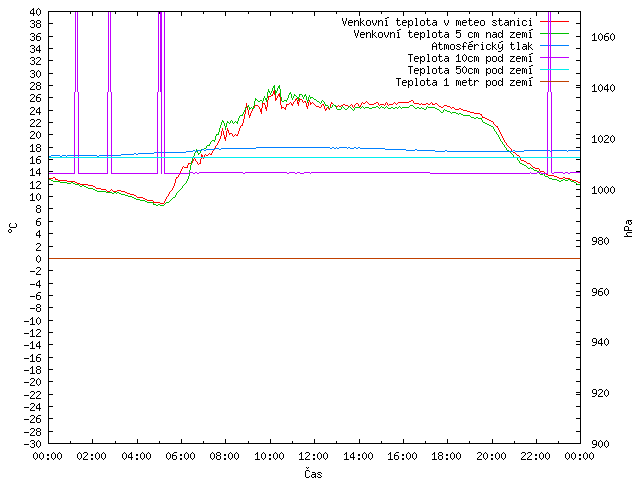The width and height of the screenshot is (640, 480).
Task: Click the x-axis title 'Čas'
Action: (x=313, y=473)
